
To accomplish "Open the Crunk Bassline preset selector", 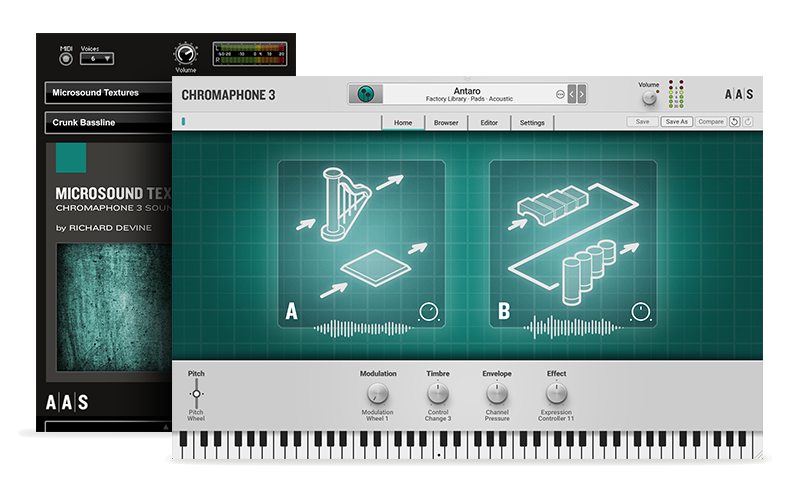I will [x=105, y=124].
